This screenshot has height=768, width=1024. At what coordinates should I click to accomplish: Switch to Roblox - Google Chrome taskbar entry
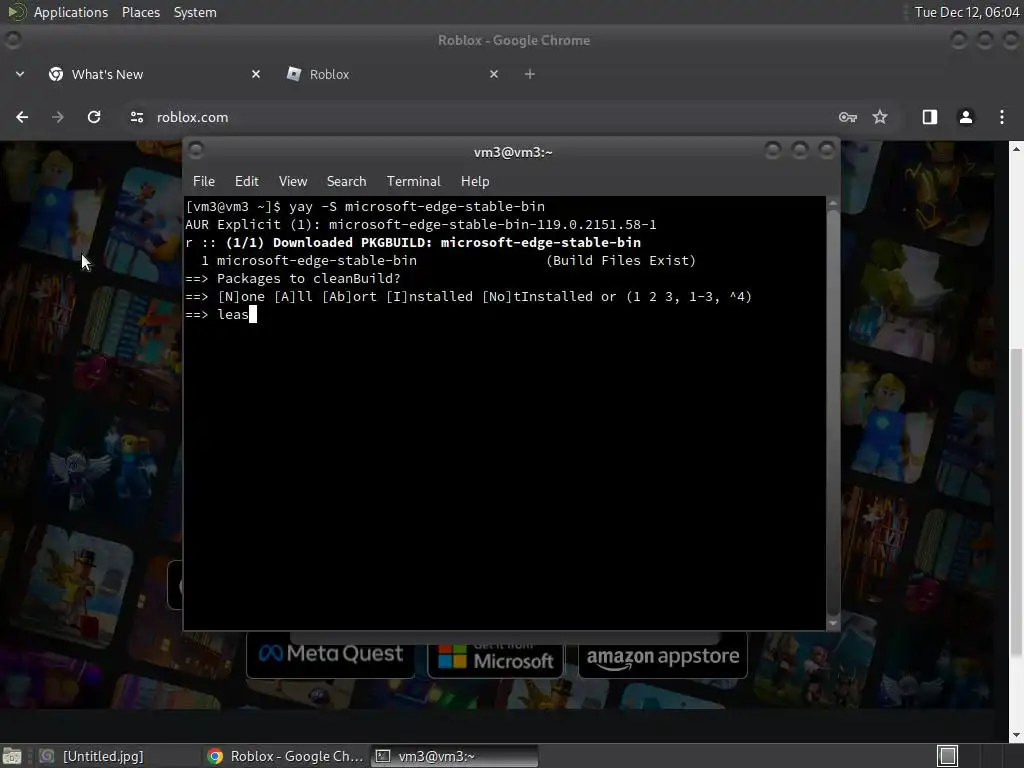(285, 756)
